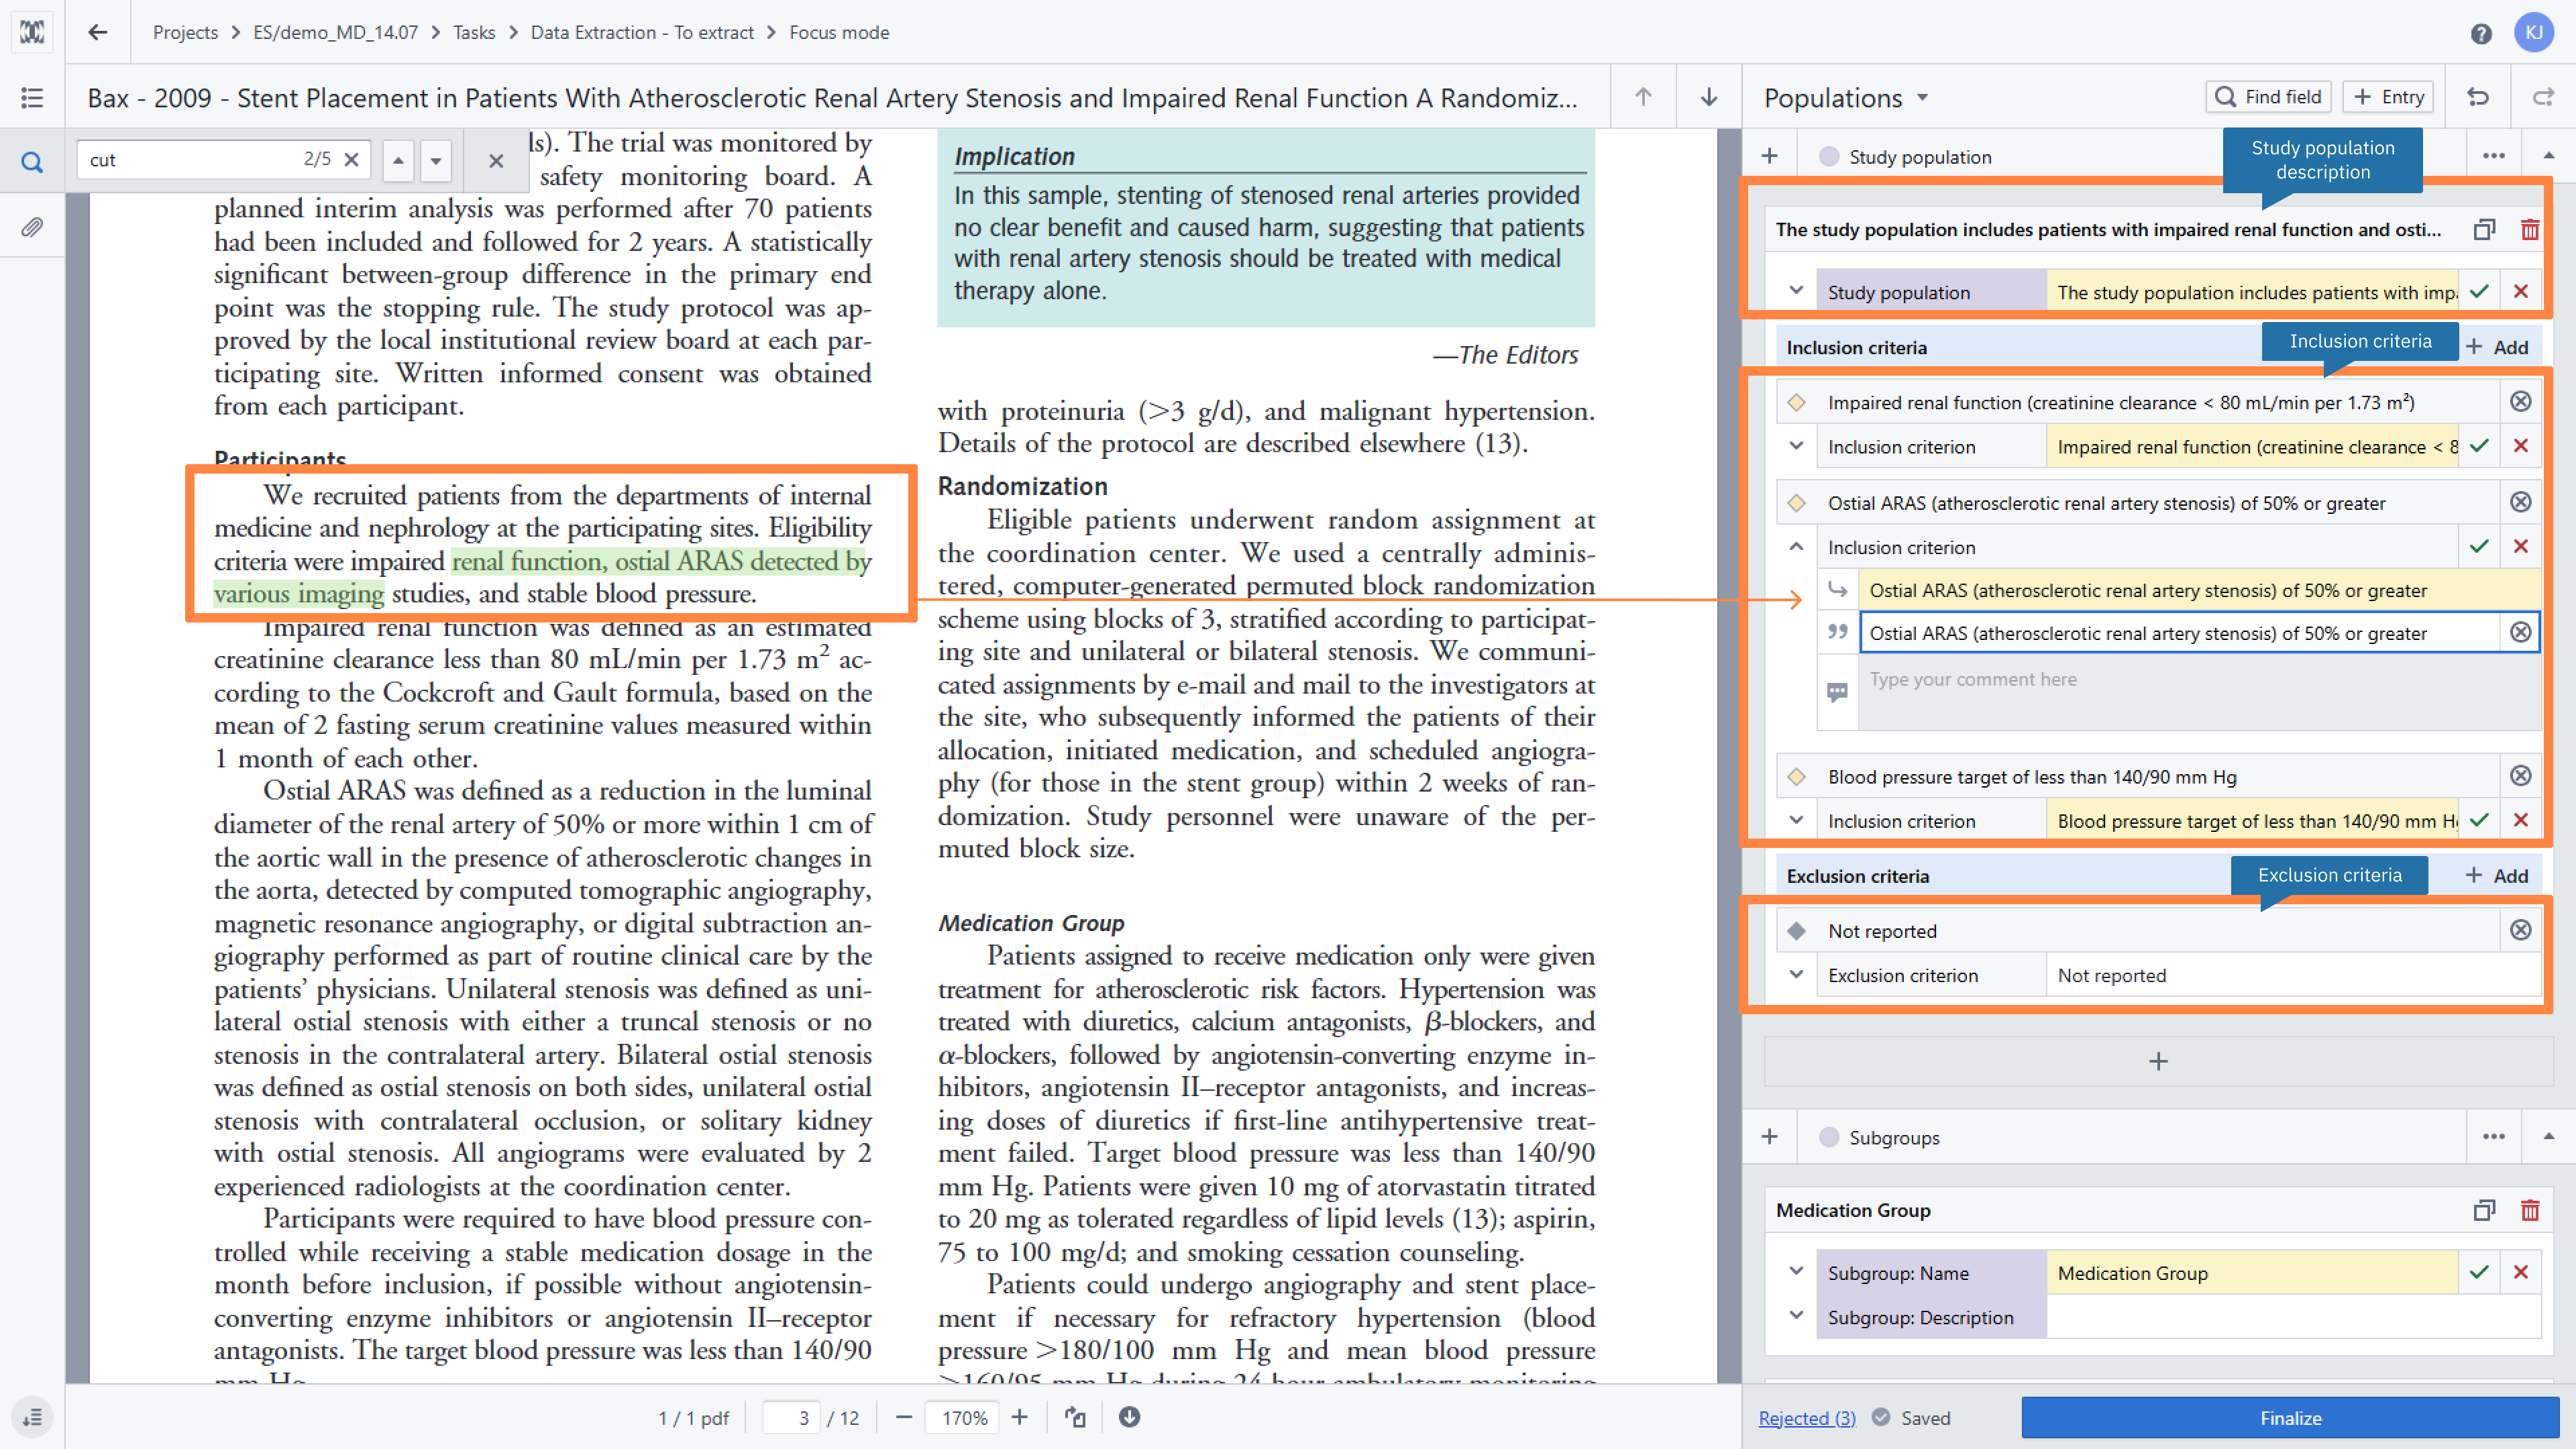The height and width of the screenshot is (1449, 2576).
Task: Accept the Study population field value
Action: click(x=2479, y=292)
